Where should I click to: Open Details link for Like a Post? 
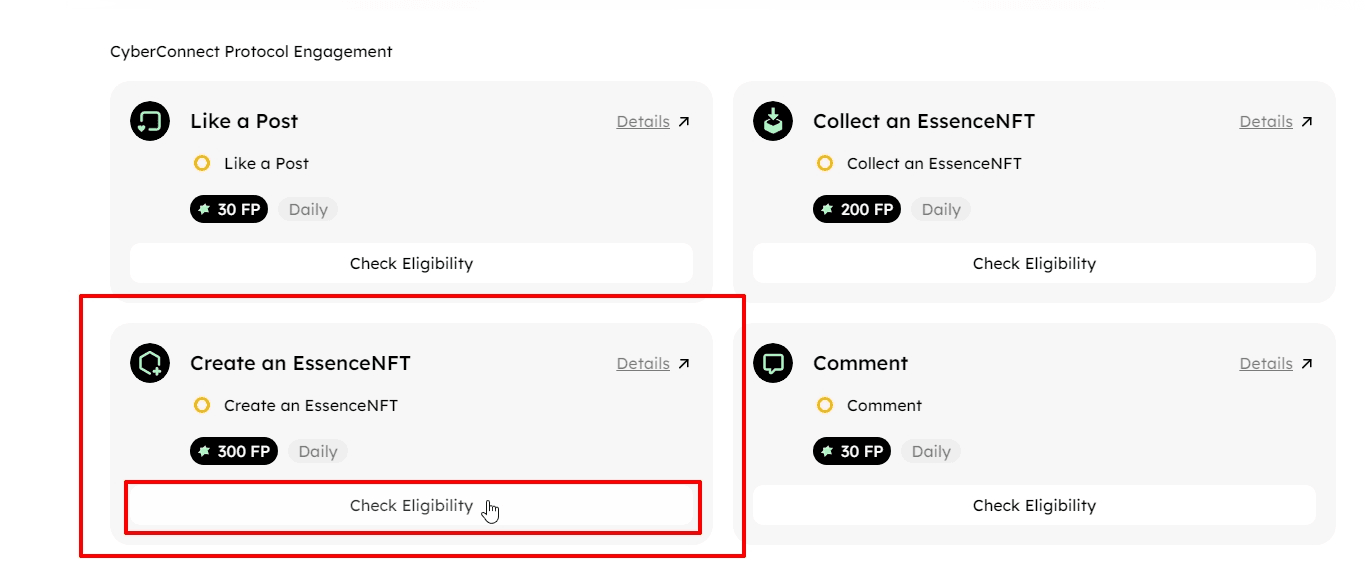tap(643, 122)
